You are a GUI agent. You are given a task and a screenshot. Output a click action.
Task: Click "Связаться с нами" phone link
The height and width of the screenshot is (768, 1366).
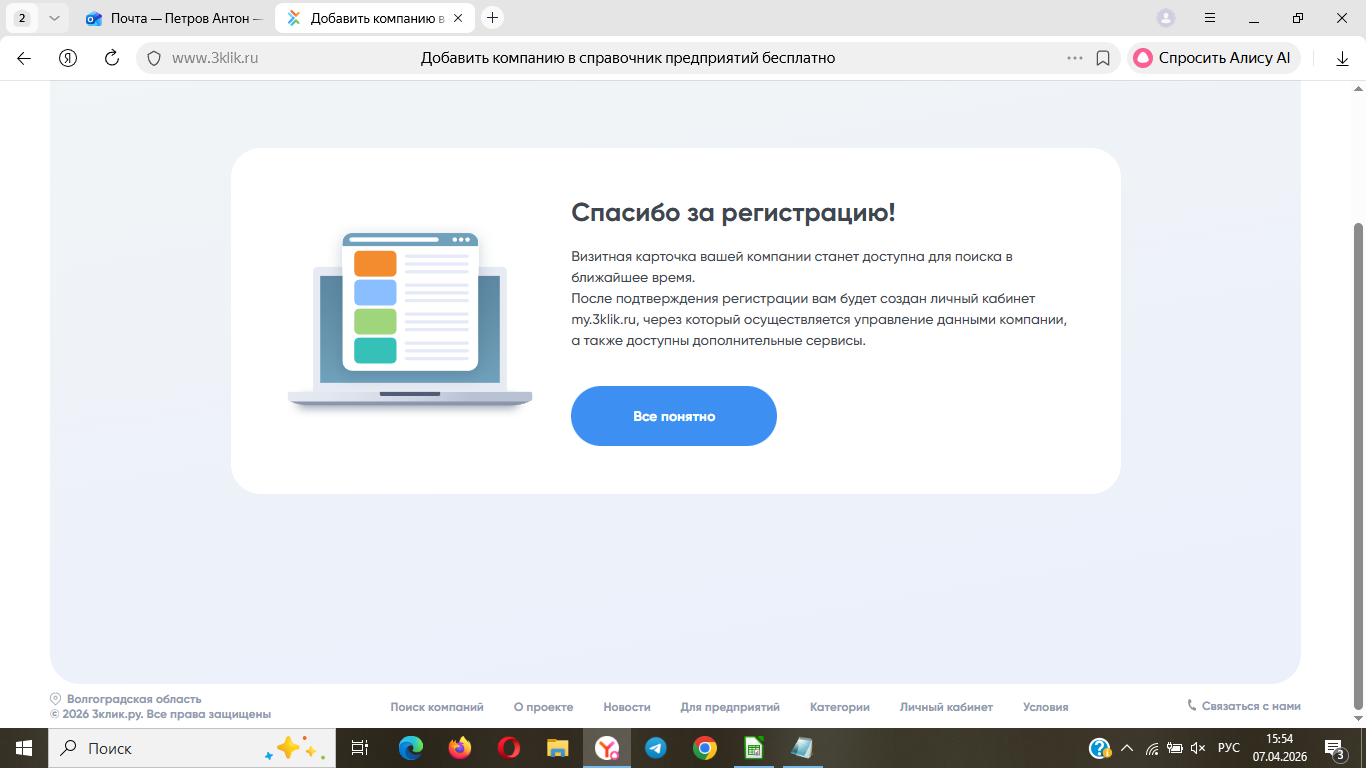[x=1244, y=706]
